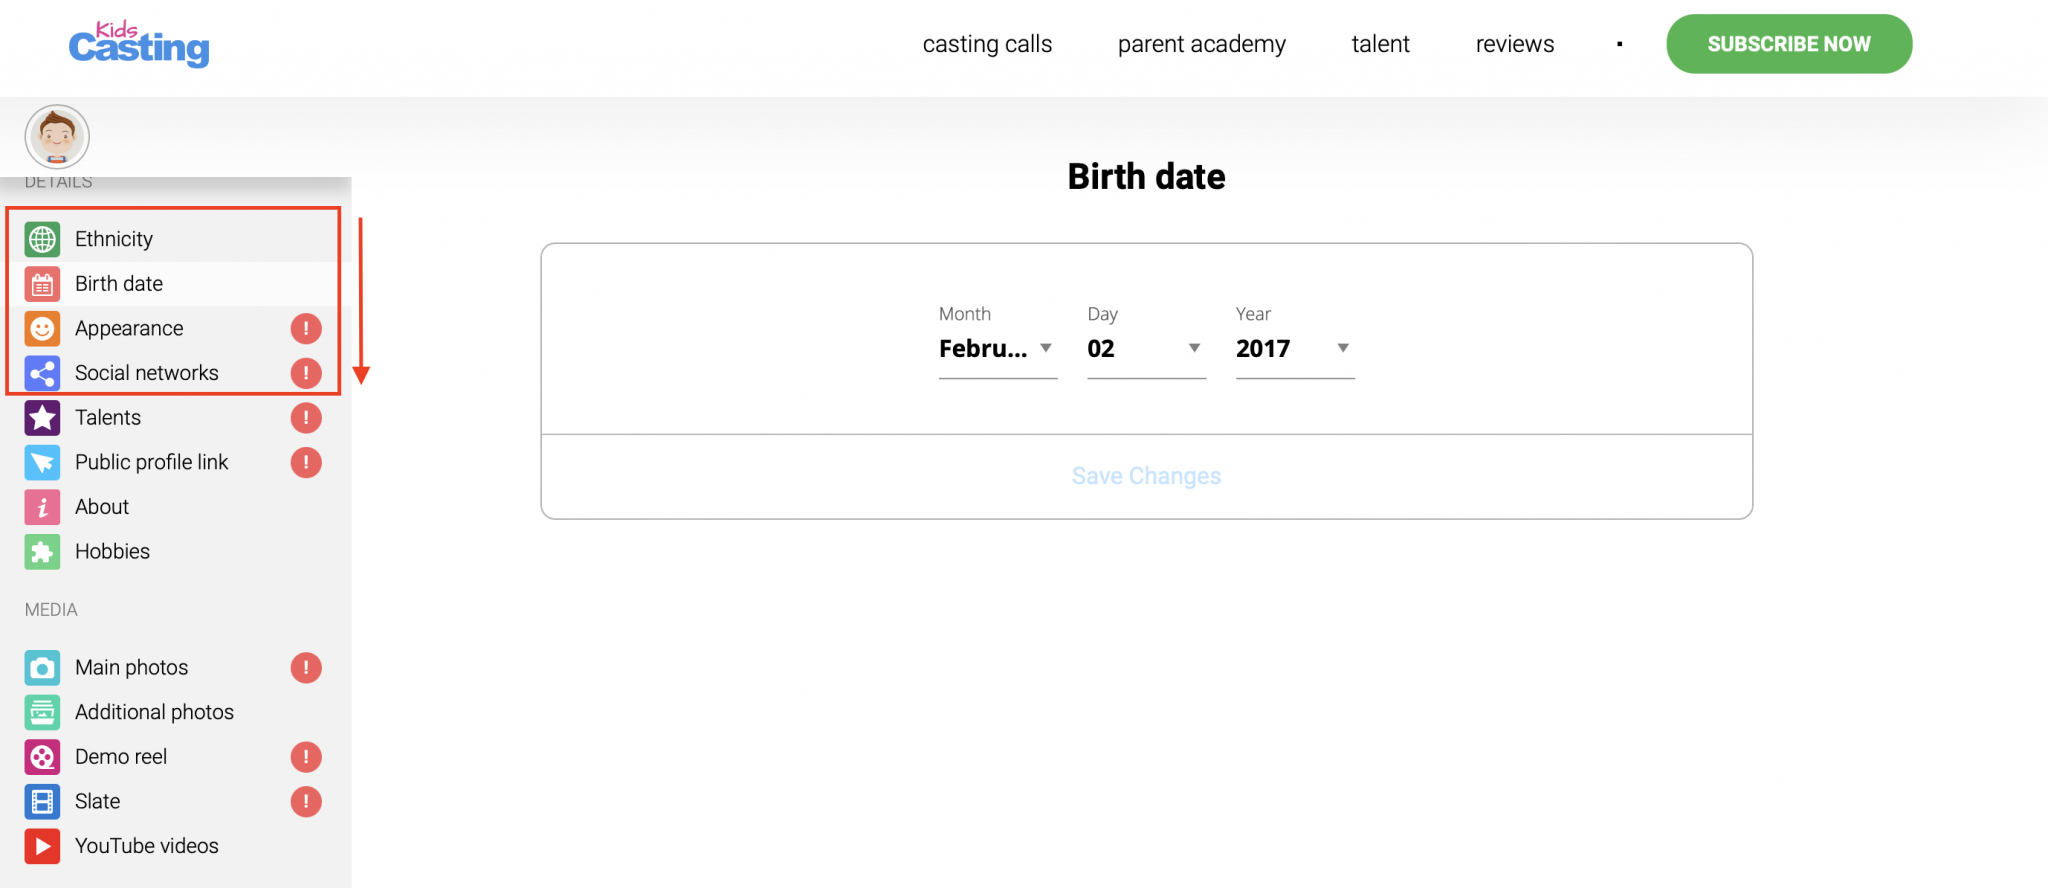Click the Ethnicity globe icon
Viewport: 2048px width, 888px height.
click(x=42, y=239)
